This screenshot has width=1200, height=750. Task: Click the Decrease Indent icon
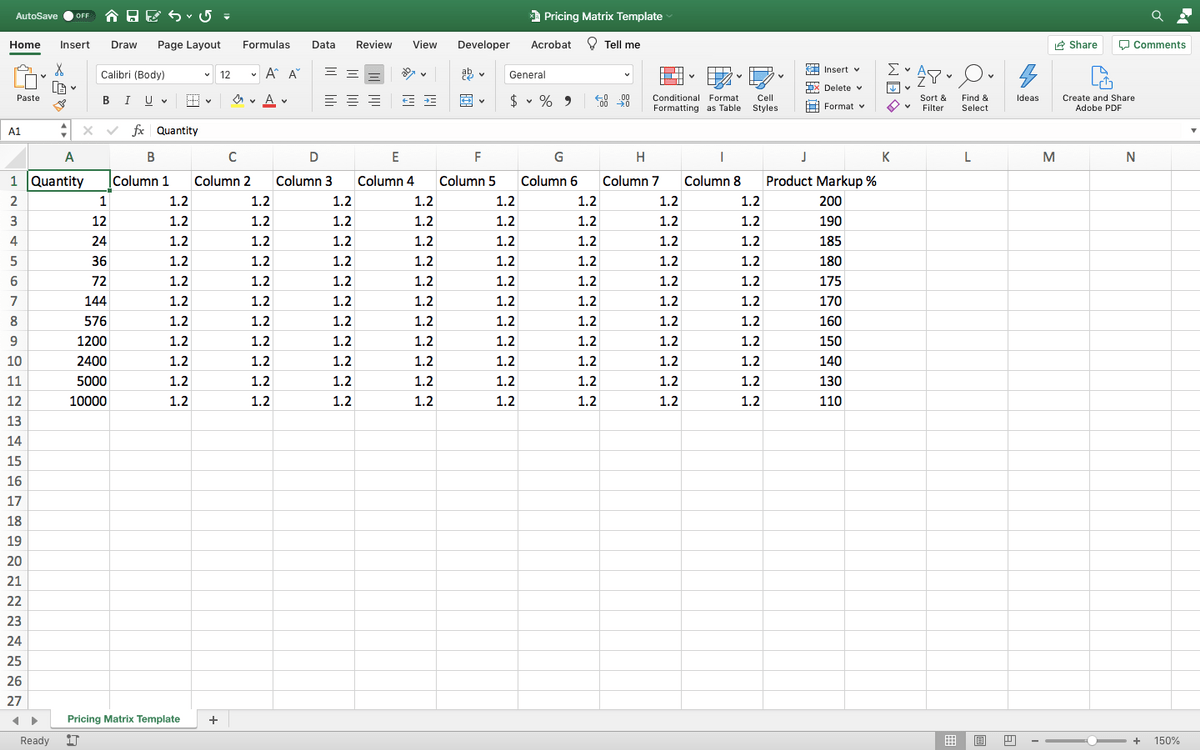pos(408,101)
